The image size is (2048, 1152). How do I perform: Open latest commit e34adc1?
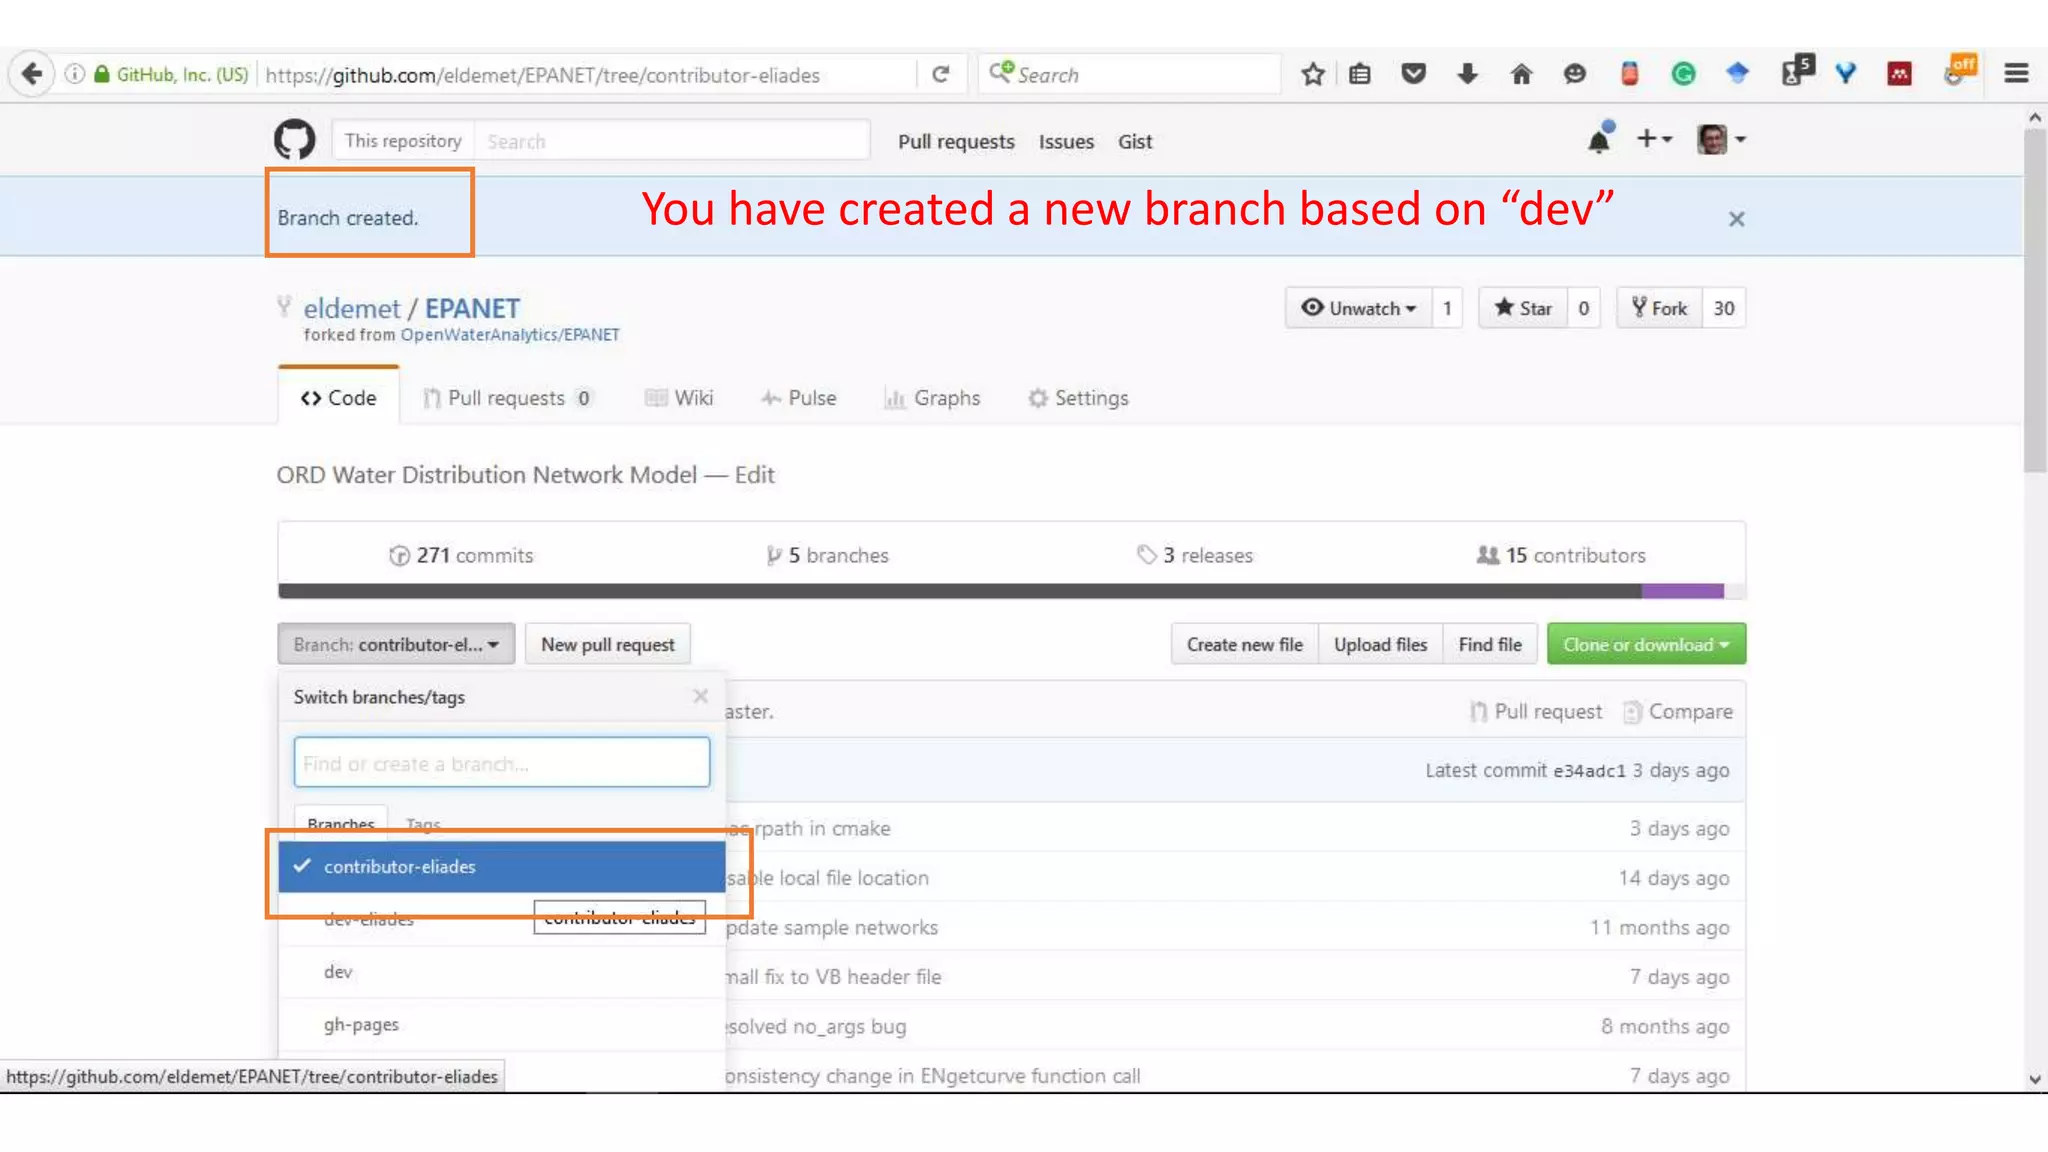tap(1589, 770)
